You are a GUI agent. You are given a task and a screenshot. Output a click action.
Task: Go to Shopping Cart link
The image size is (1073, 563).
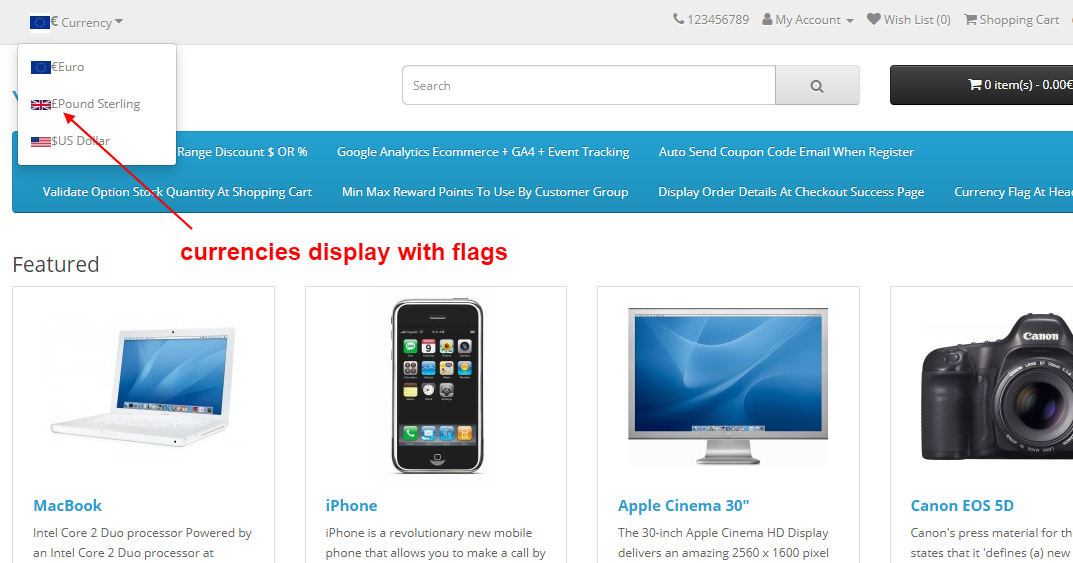[1011, 20]
